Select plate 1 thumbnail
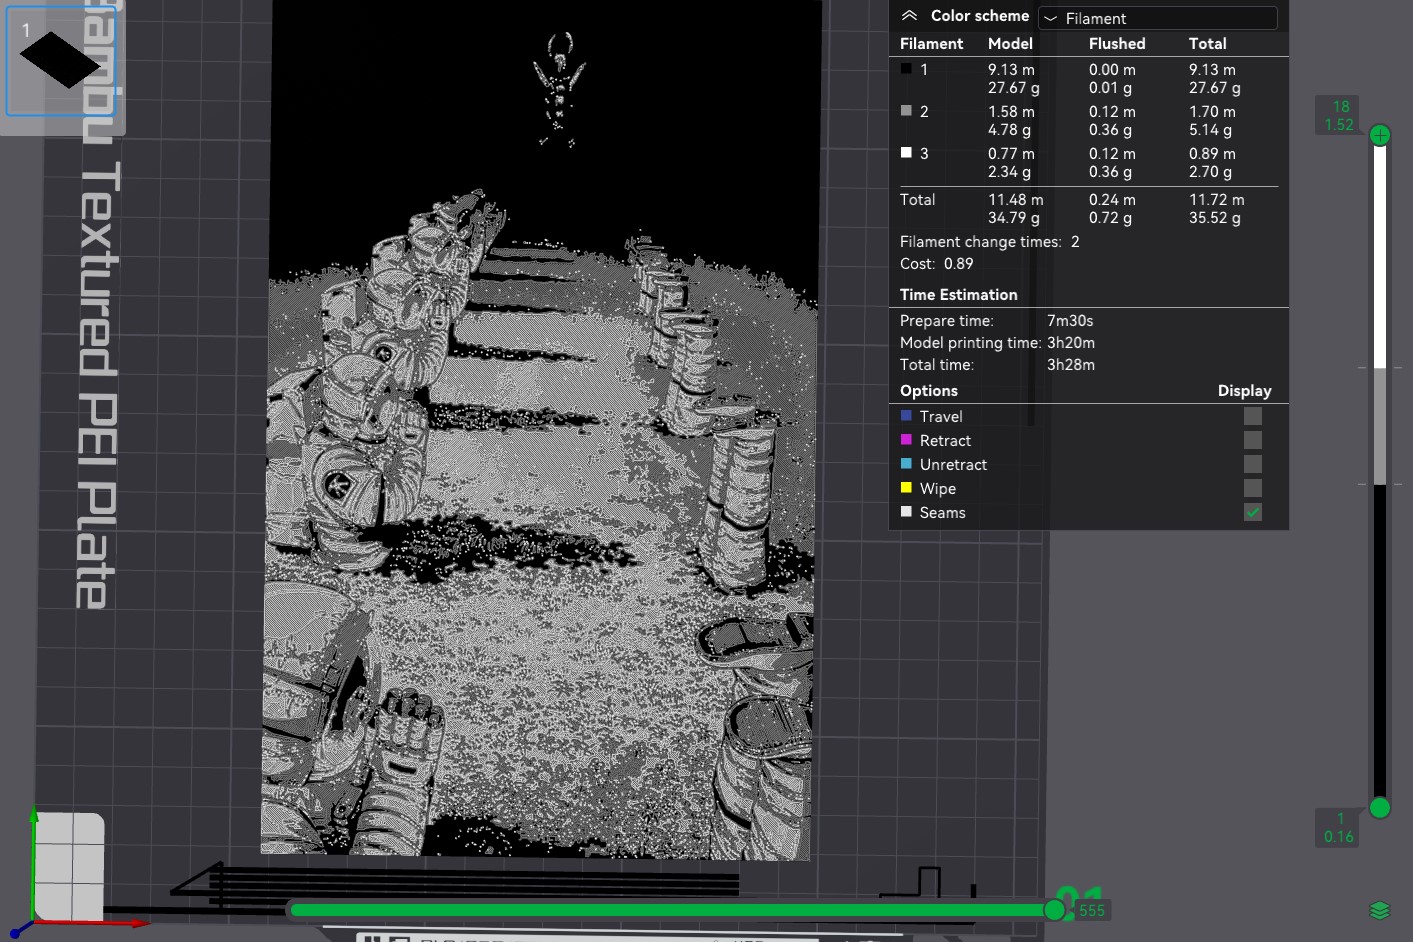Viewport: 1413px width, 942px height. (60, 61)
